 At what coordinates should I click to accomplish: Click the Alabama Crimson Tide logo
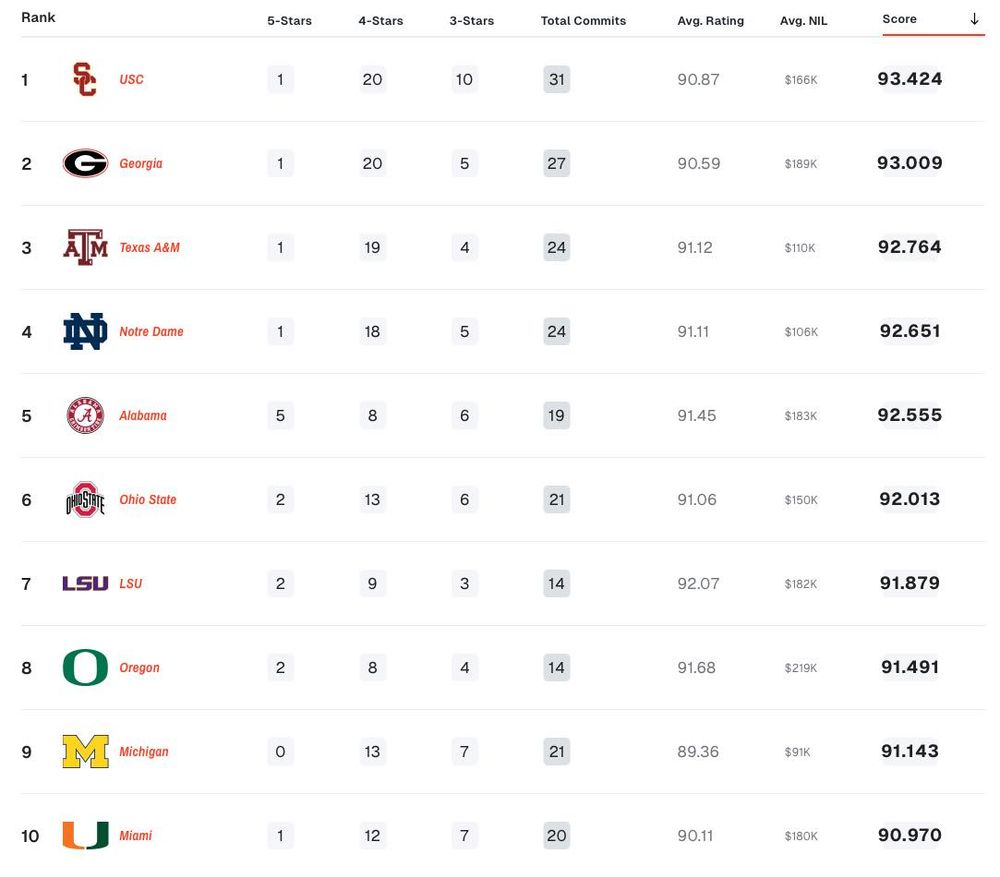click(x=85, y=416)
